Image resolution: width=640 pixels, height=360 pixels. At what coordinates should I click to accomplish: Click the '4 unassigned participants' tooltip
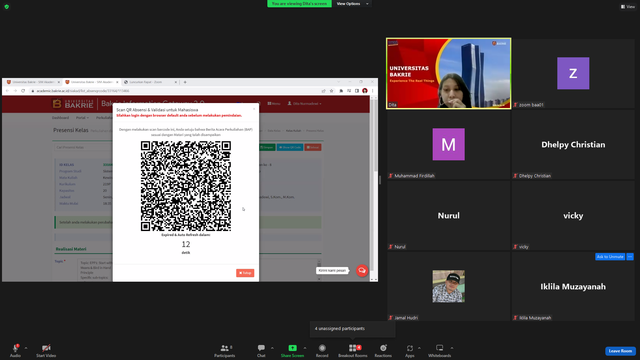(352, 329)
